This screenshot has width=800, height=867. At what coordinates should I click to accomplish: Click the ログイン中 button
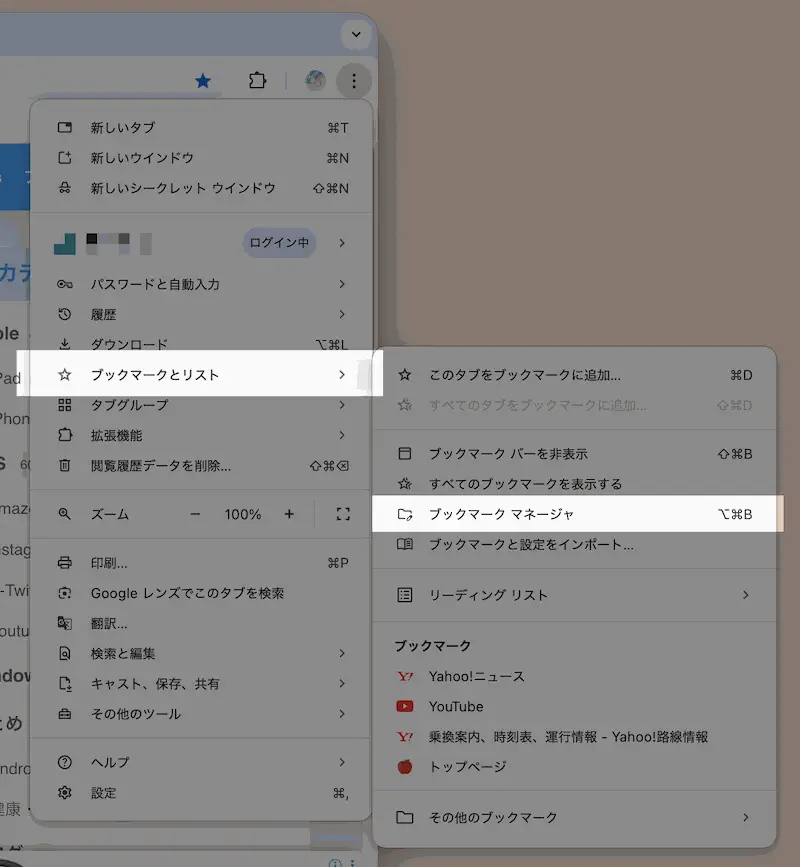(x=279, y=242)
